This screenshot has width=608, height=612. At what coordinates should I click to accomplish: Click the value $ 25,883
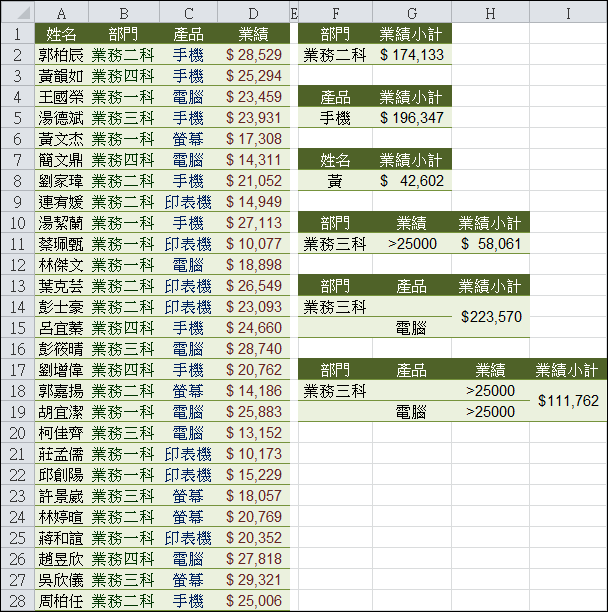[254, 412]
